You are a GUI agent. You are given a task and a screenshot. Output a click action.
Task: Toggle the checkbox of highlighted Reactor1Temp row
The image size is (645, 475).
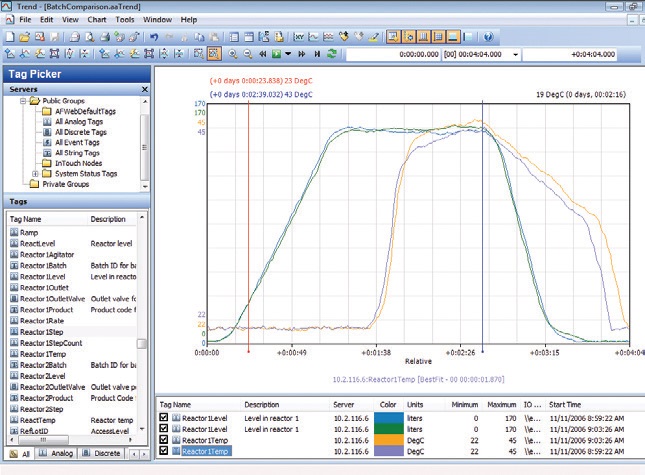(x=165, y=452)
